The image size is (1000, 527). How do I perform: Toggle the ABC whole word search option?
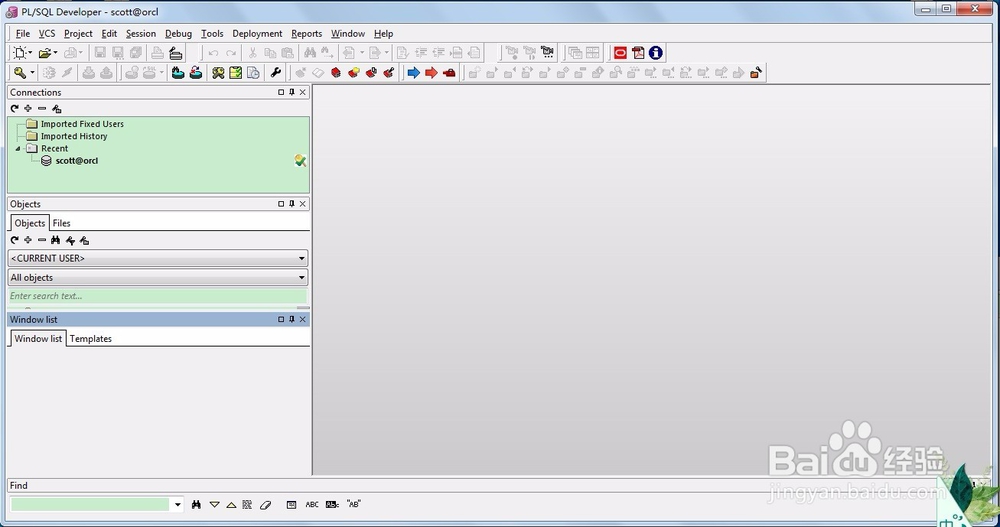tap(312, 505)
